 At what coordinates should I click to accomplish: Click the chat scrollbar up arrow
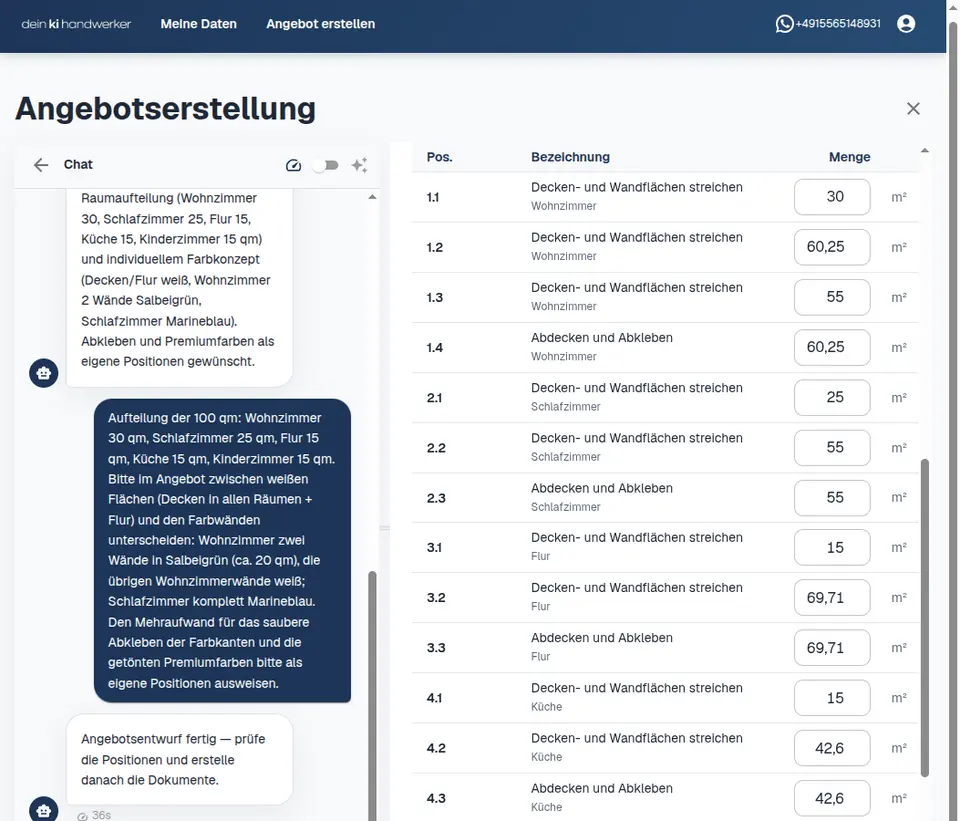point(372,197)
